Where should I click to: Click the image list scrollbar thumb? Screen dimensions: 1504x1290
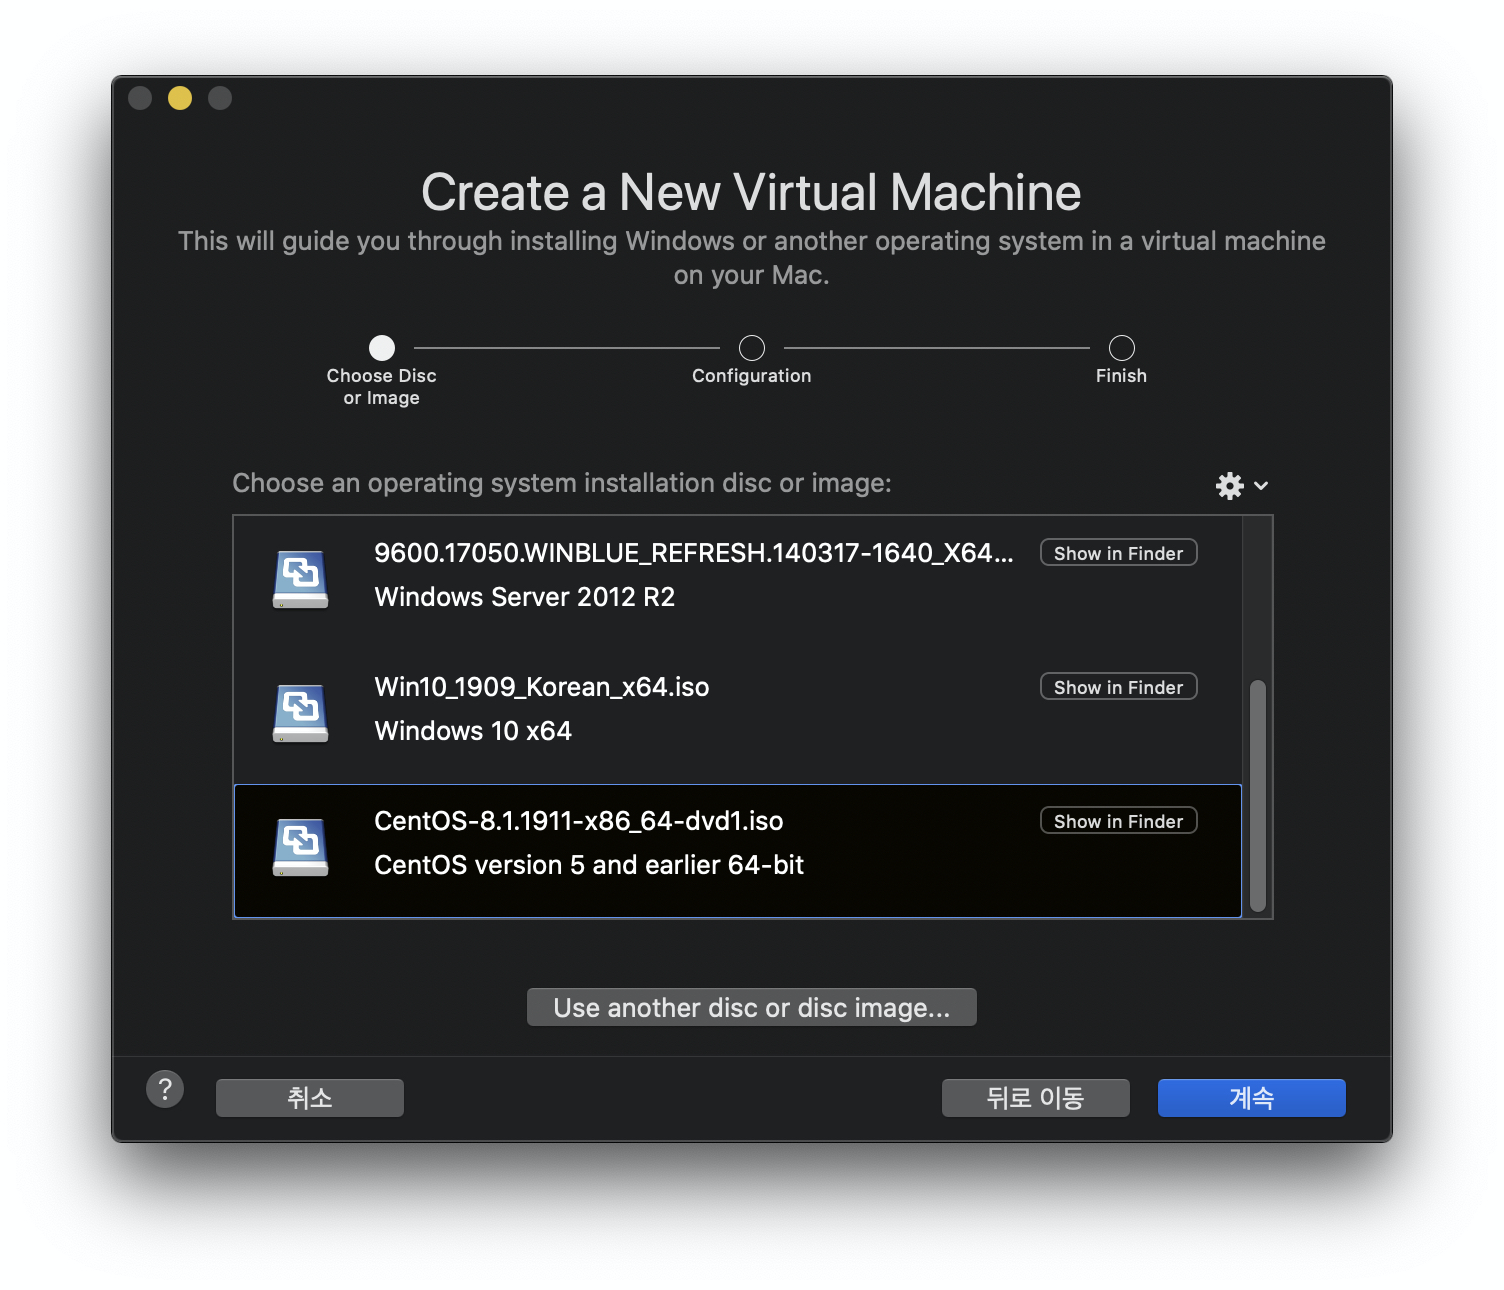[x=1258, y=796]
